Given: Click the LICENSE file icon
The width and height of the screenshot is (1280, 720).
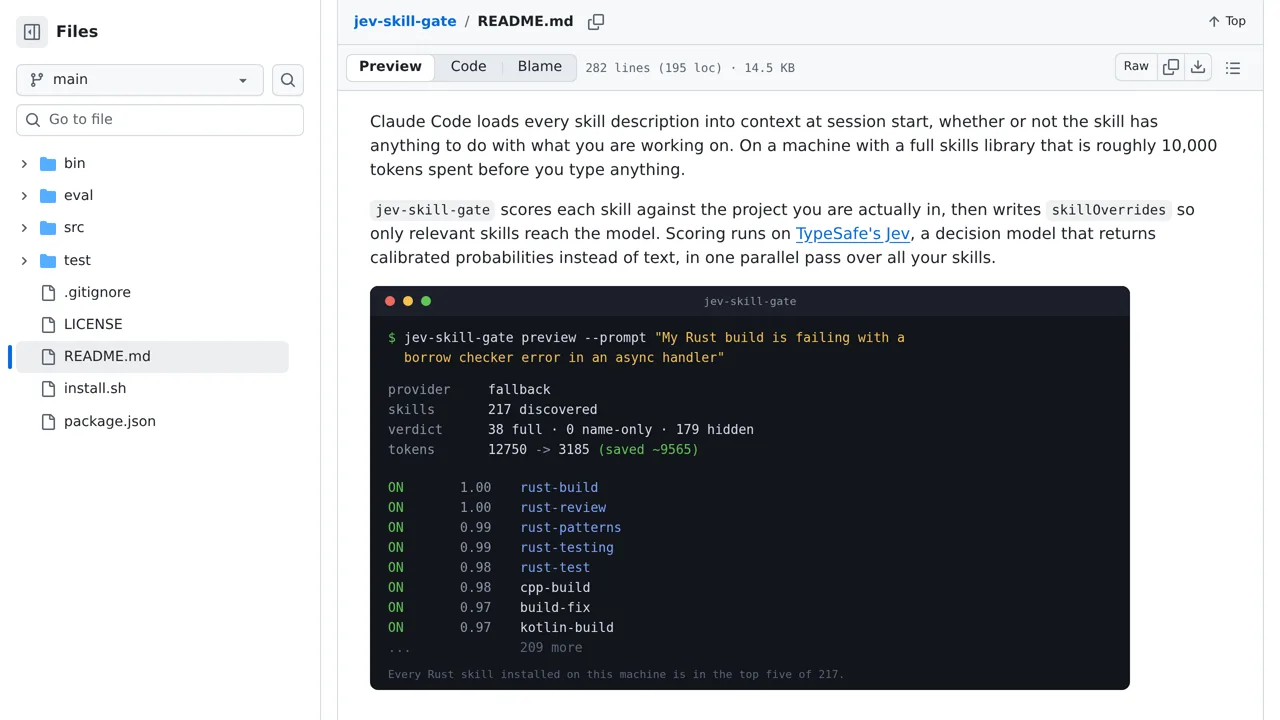Looking at the screenshot, I should [48, 324].
